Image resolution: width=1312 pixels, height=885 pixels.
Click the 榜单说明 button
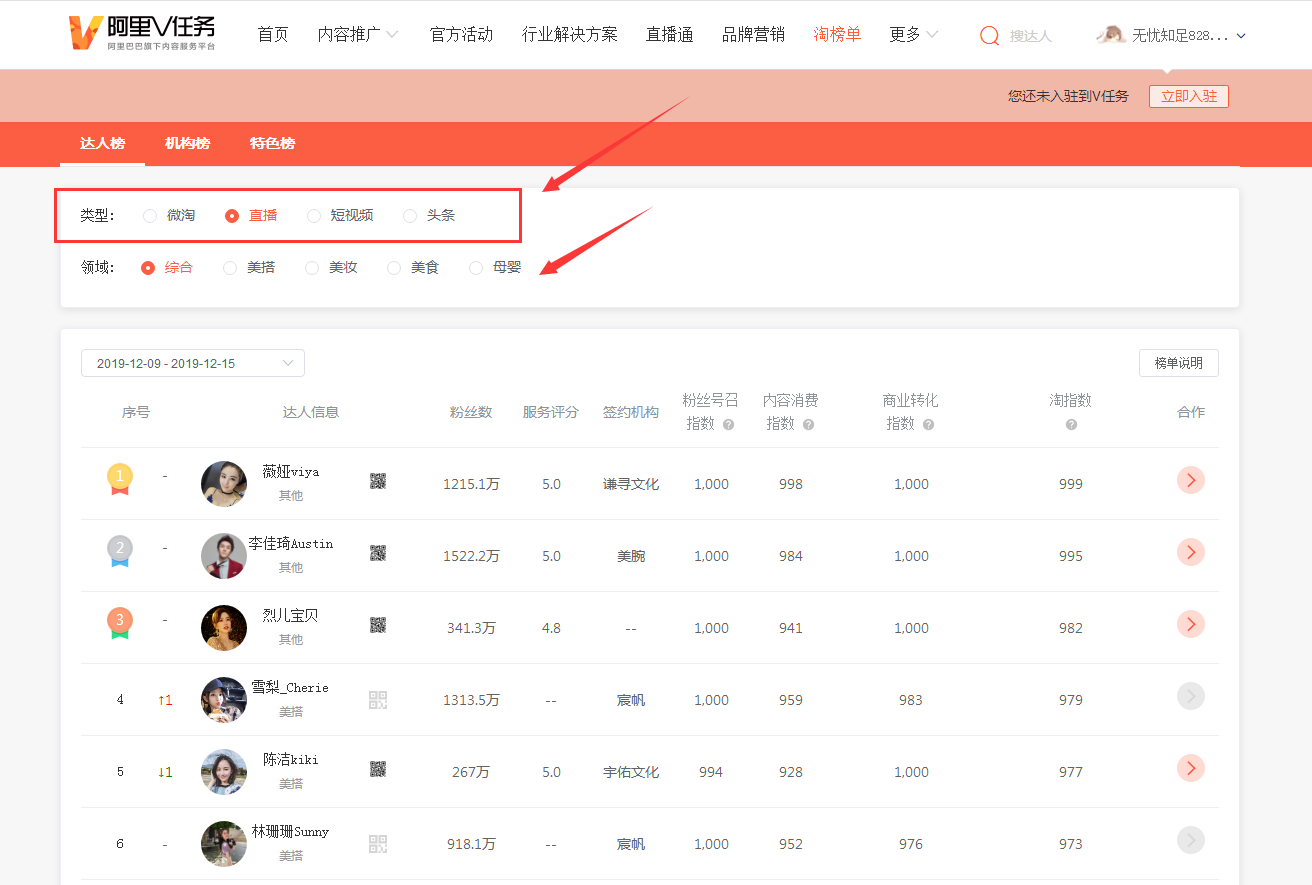click(1179, 363)
